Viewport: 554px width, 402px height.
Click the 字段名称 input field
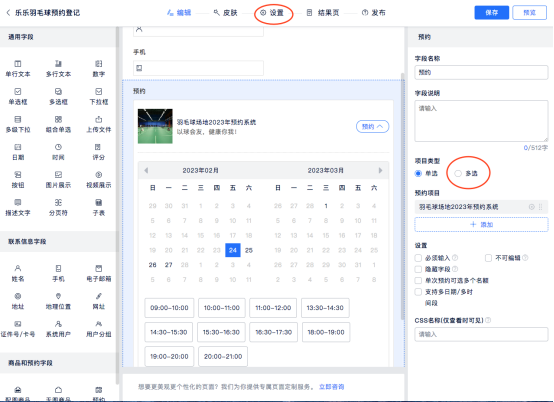(x=481, y=72)
